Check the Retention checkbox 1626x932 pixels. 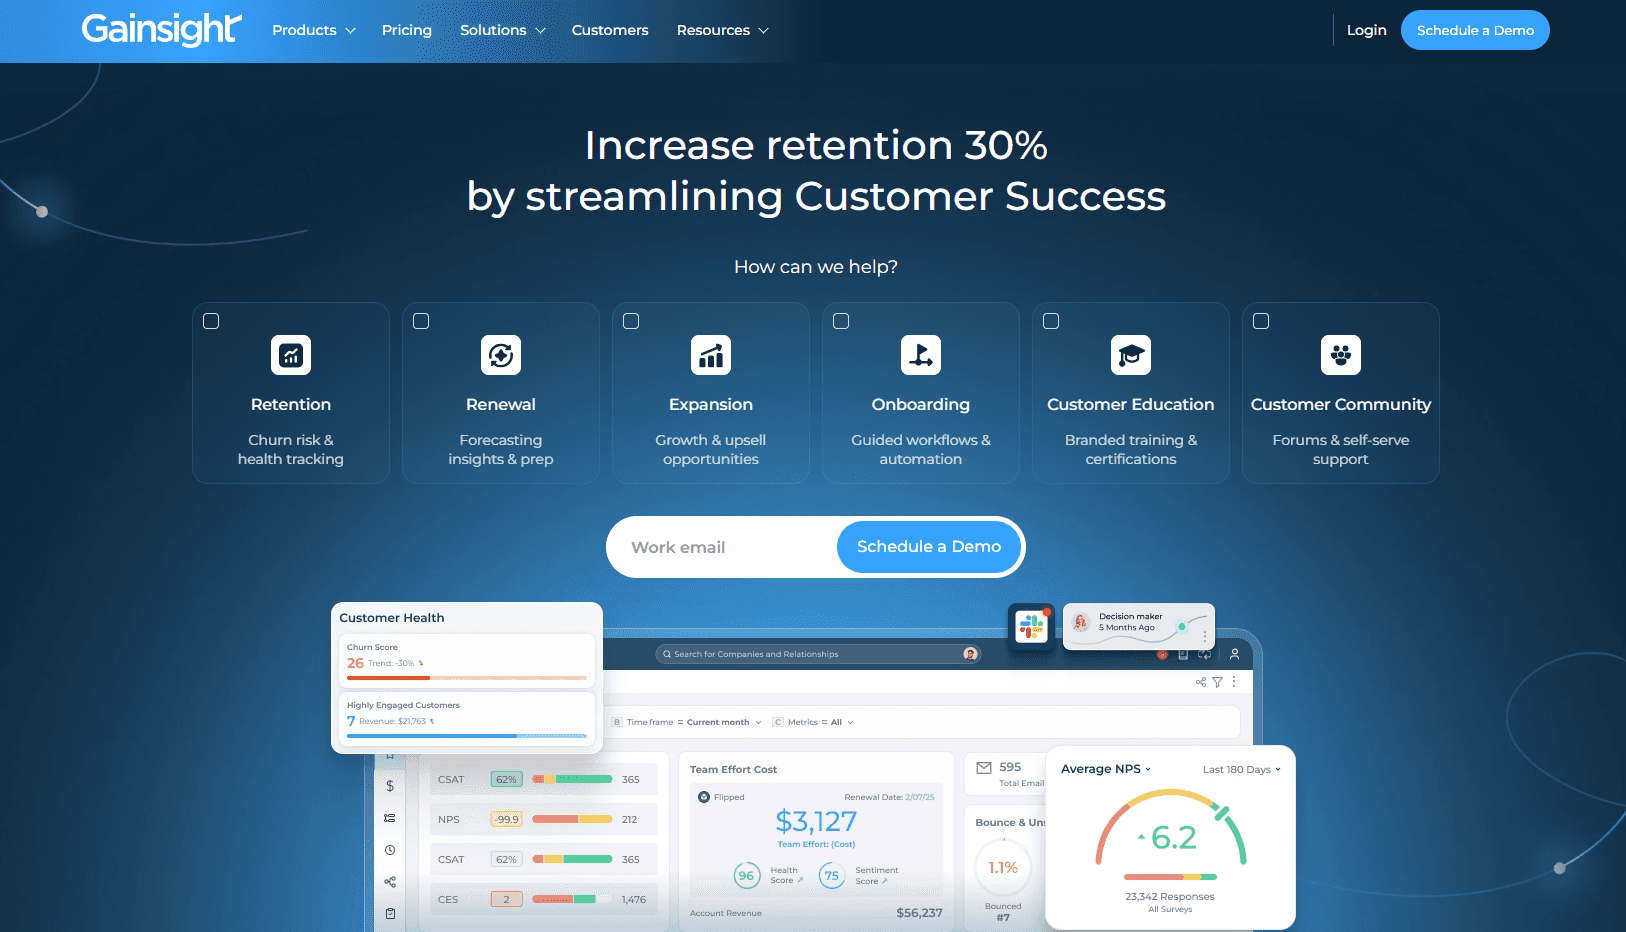click(x=211, y=321)
